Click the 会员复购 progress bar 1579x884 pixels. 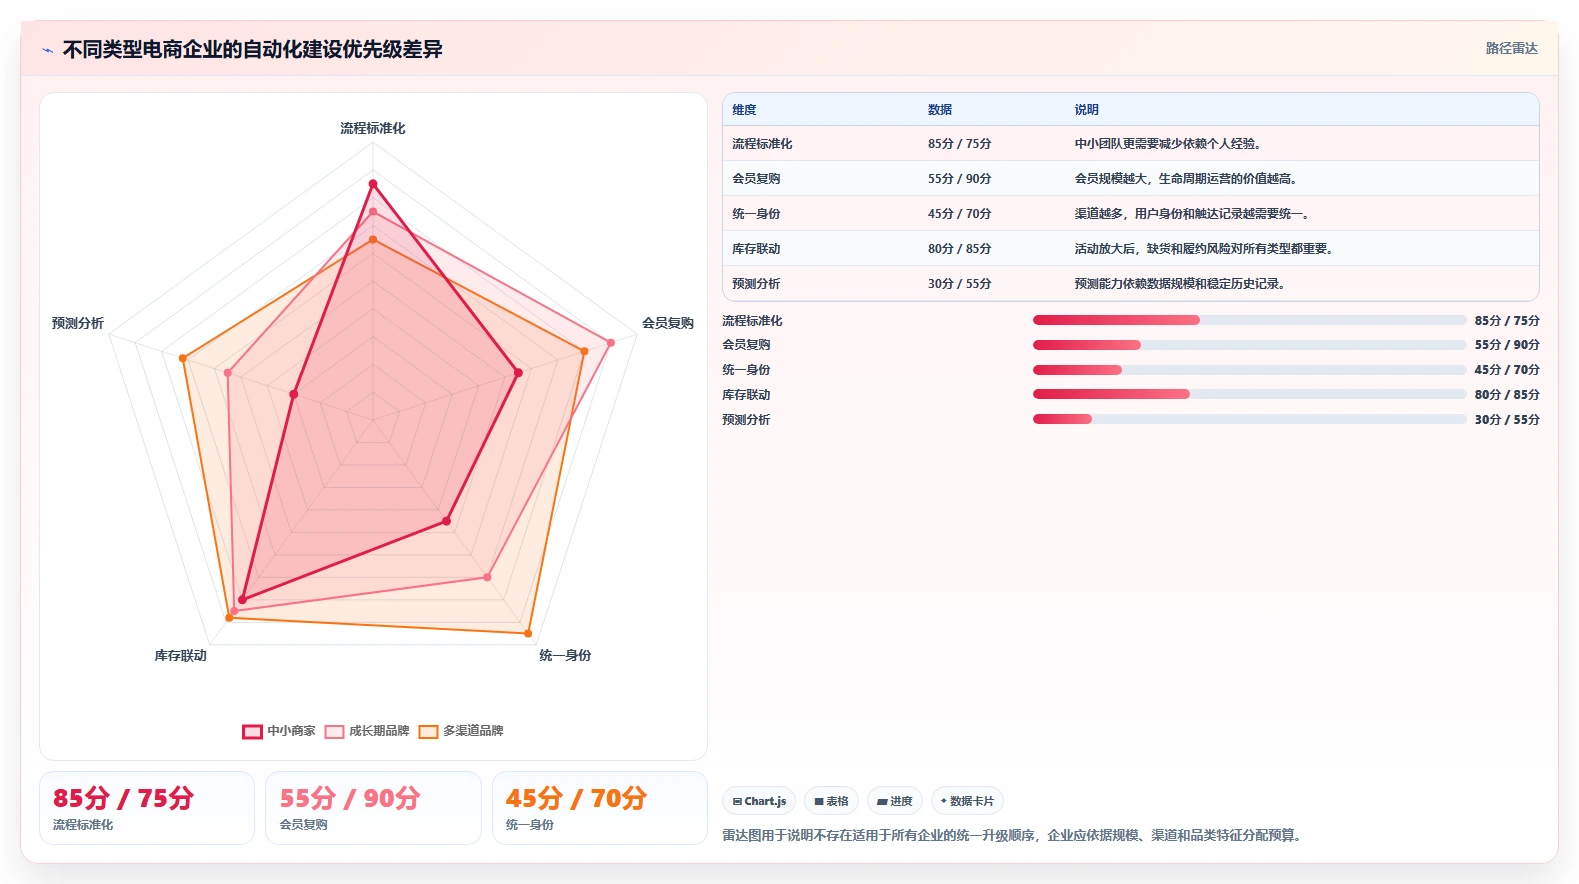(x=1249, y=345)
